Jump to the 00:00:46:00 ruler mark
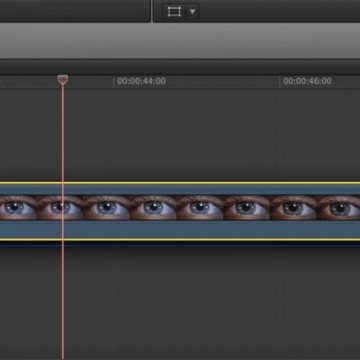 [x=307, y=81]
